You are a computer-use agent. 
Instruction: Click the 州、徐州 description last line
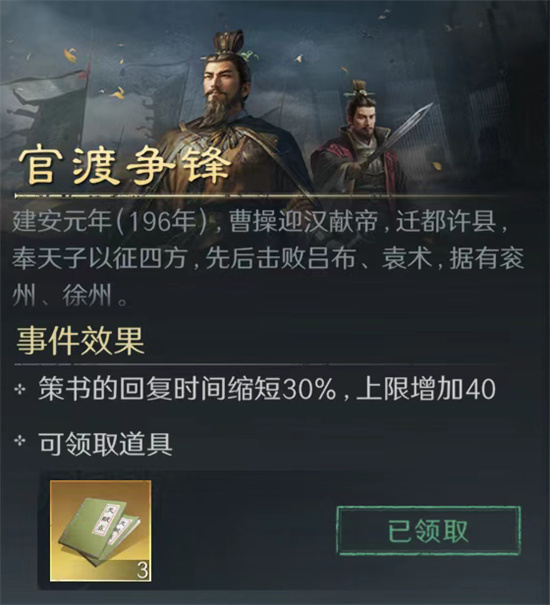(70, 296)
